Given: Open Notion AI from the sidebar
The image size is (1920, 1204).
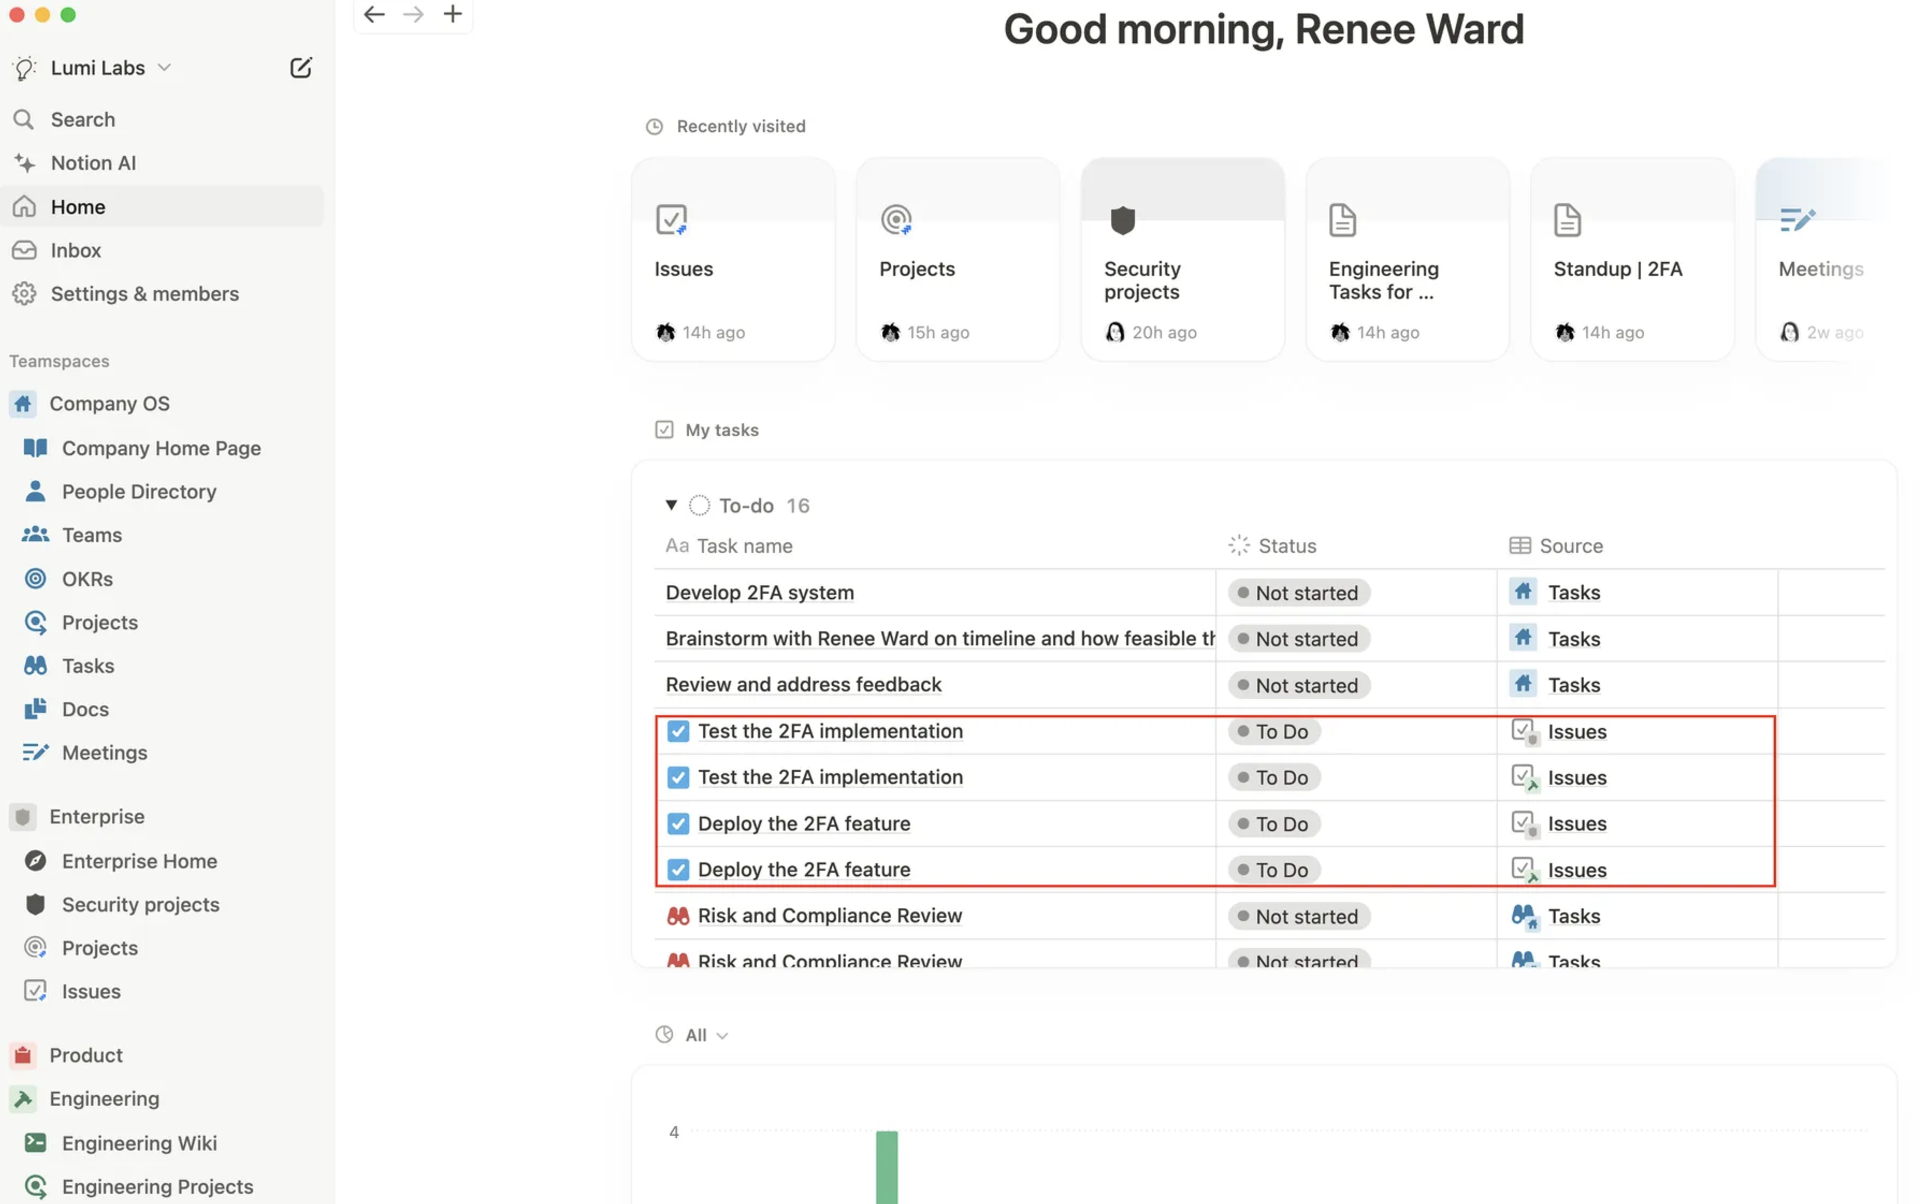Looking at the screenshot, I should (94, 162).
